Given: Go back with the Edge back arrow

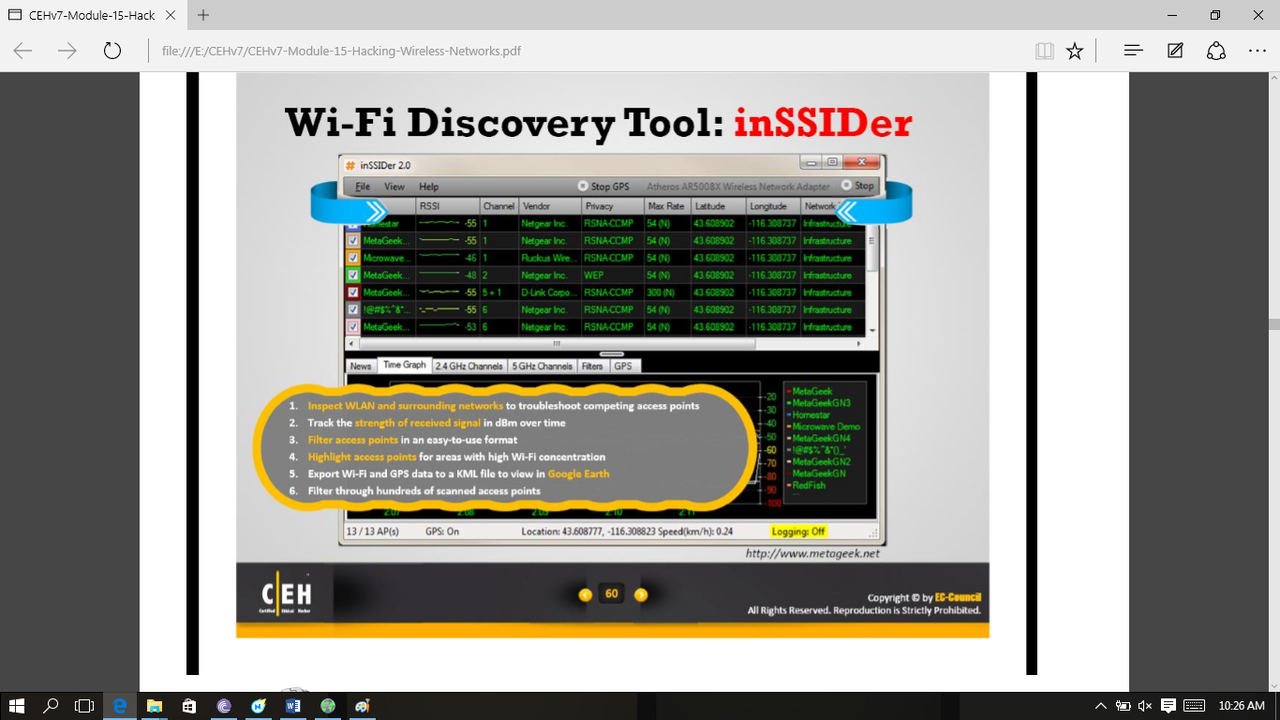Looking at the screenshot, I should [x=22, y=50].
